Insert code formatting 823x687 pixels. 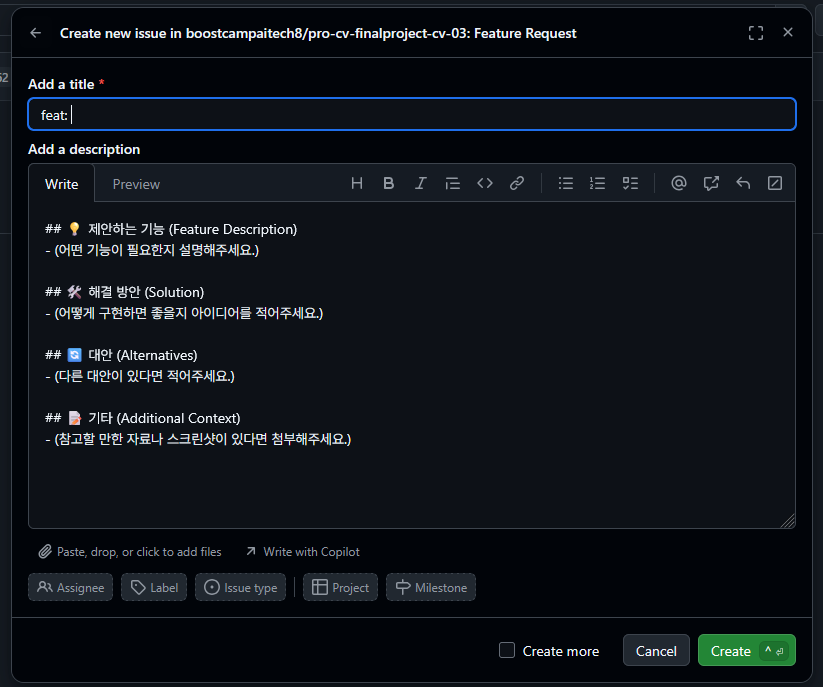484,183
